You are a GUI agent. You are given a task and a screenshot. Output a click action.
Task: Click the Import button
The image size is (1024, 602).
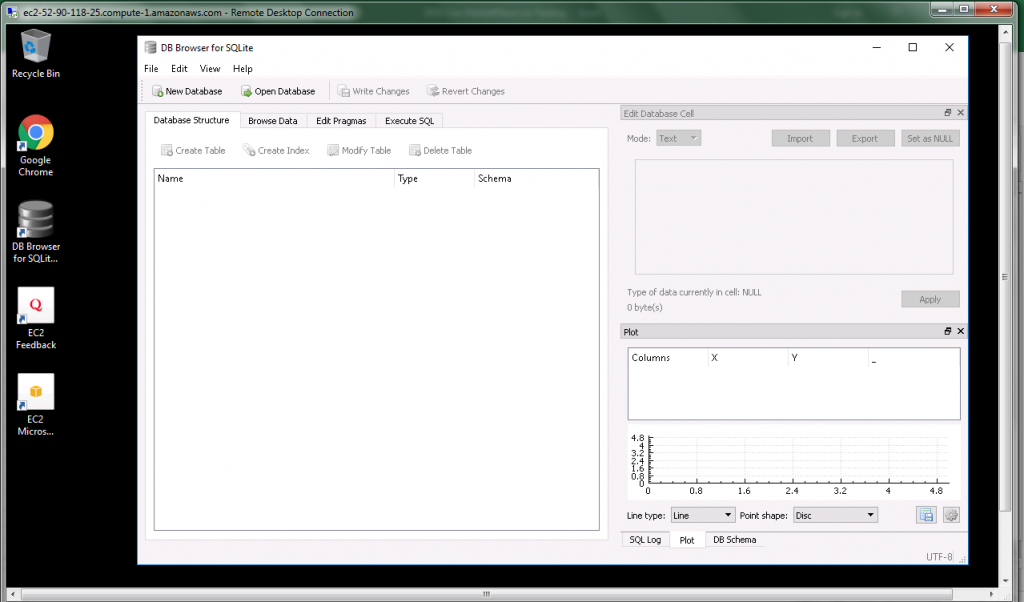coord(800,138)
